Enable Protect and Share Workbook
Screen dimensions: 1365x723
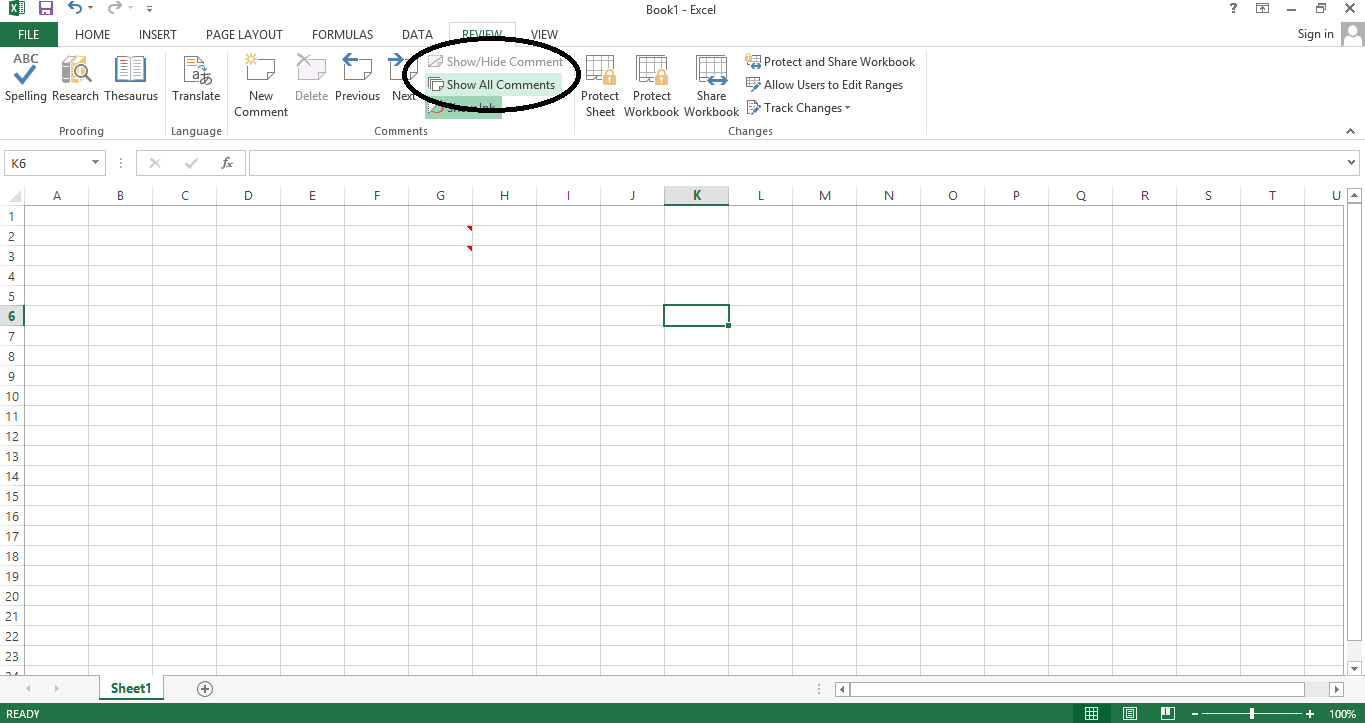pos(830,61)
